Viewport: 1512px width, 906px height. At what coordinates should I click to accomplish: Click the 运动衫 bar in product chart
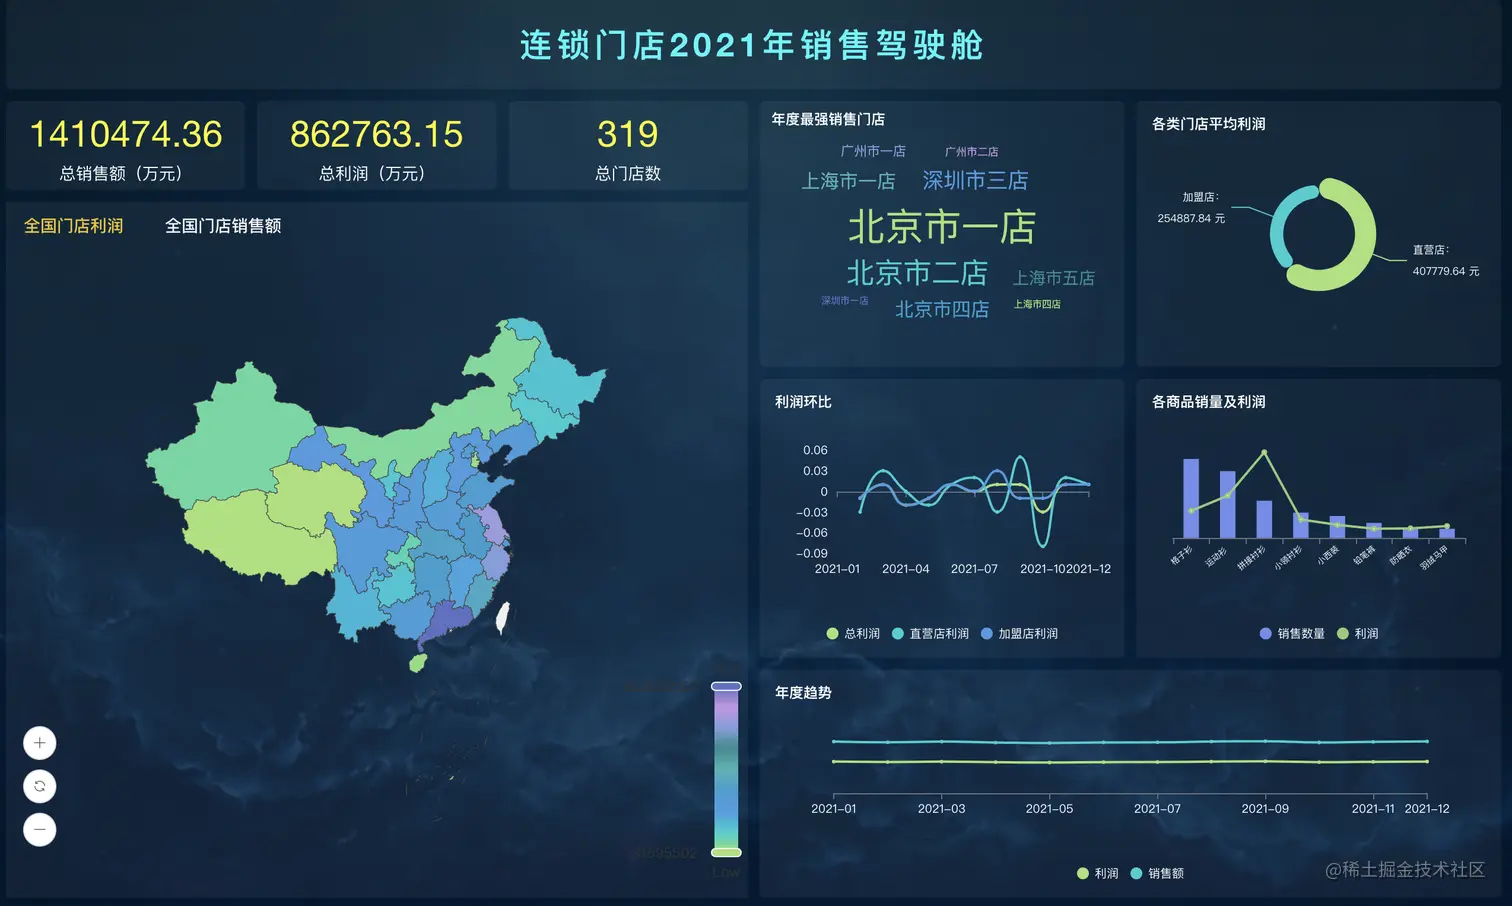(x=1227, y=504)
